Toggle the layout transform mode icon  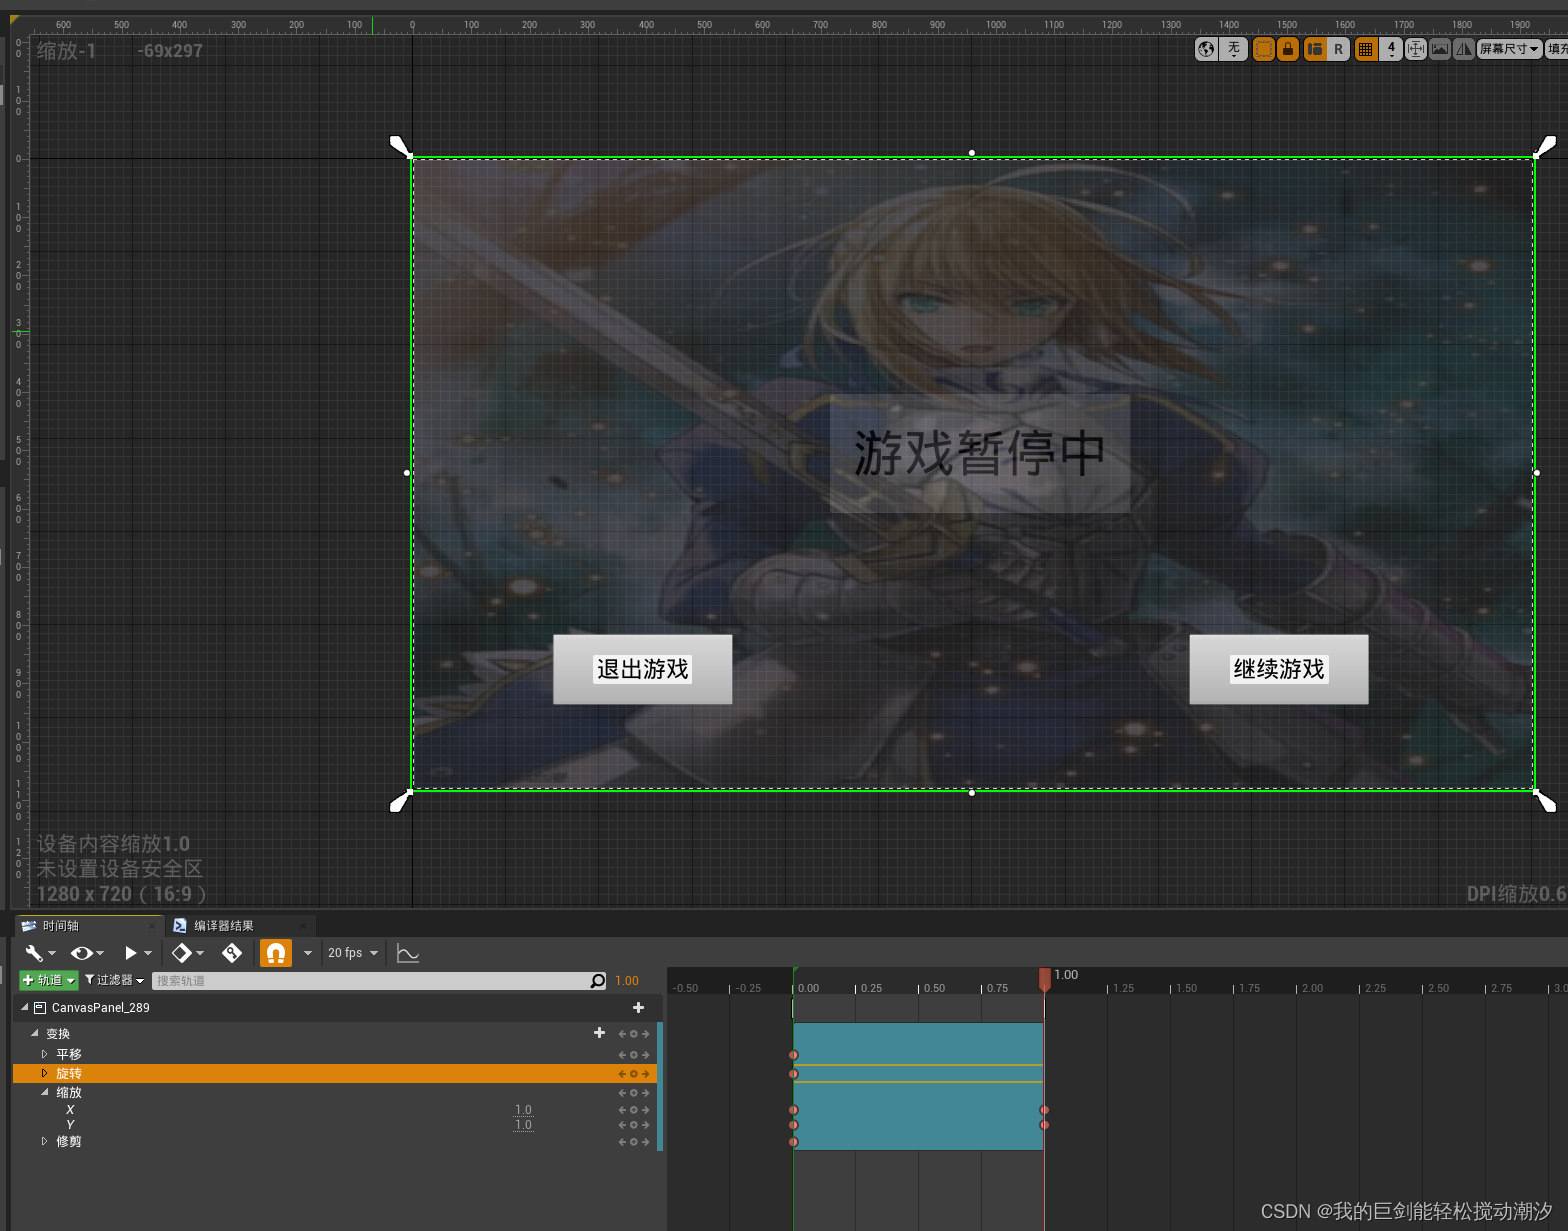click(x=1316, y=49)
